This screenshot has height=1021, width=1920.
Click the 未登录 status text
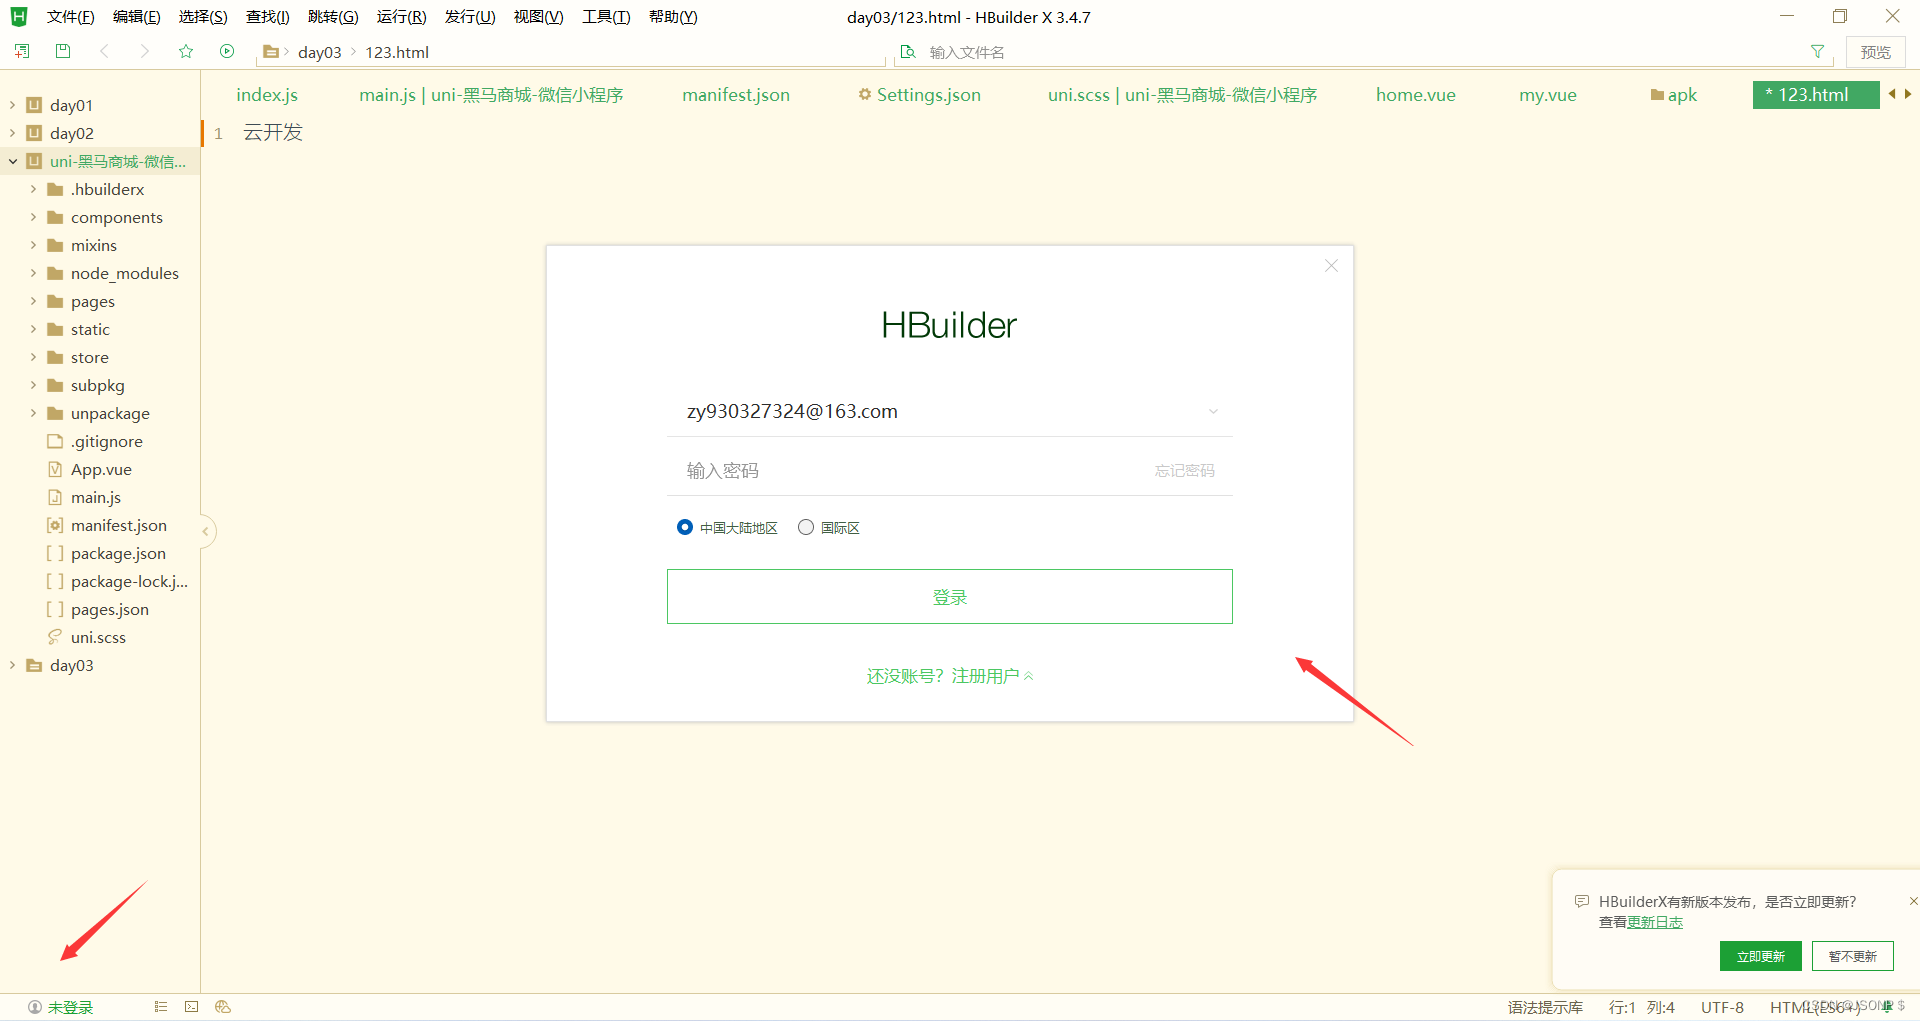(70, 1007)
